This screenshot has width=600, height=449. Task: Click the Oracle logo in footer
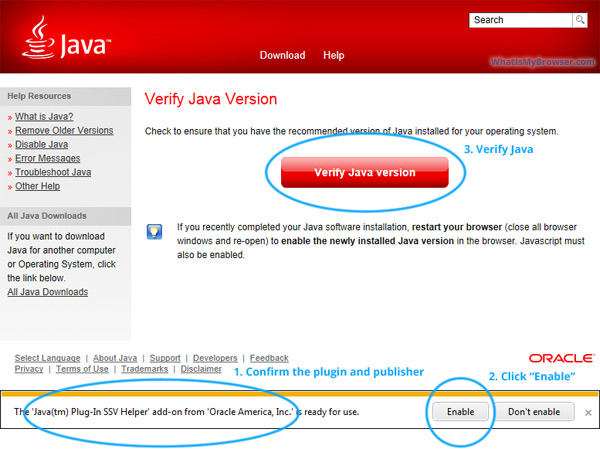coord(562,358)
